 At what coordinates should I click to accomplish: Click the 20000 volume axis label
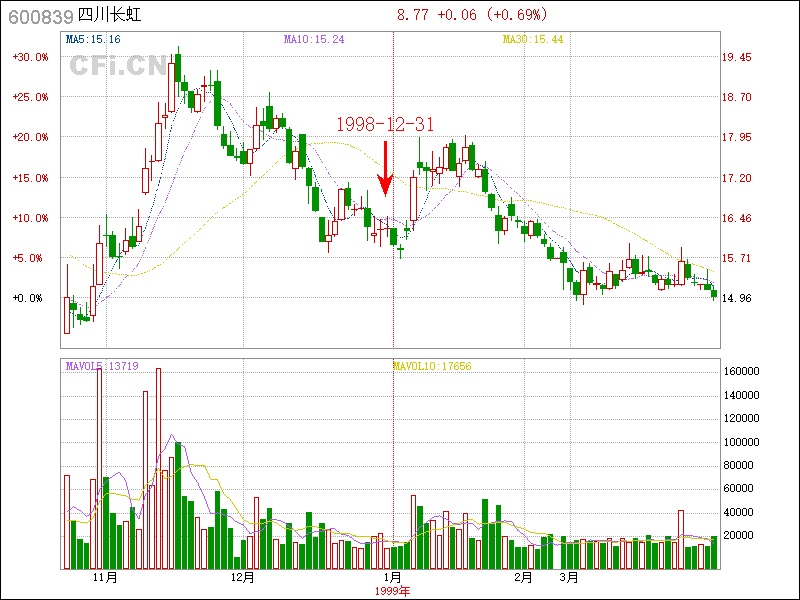pos(739,535)
